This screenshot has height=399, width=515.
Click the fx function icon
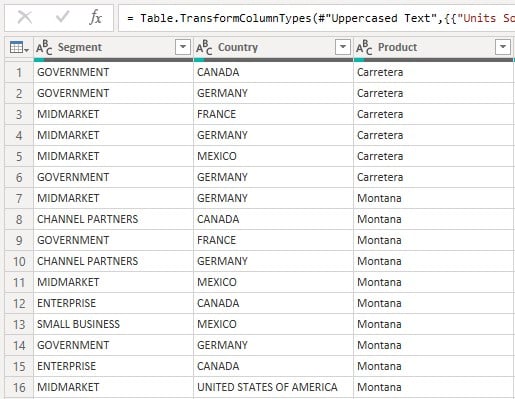pos(96,17)
